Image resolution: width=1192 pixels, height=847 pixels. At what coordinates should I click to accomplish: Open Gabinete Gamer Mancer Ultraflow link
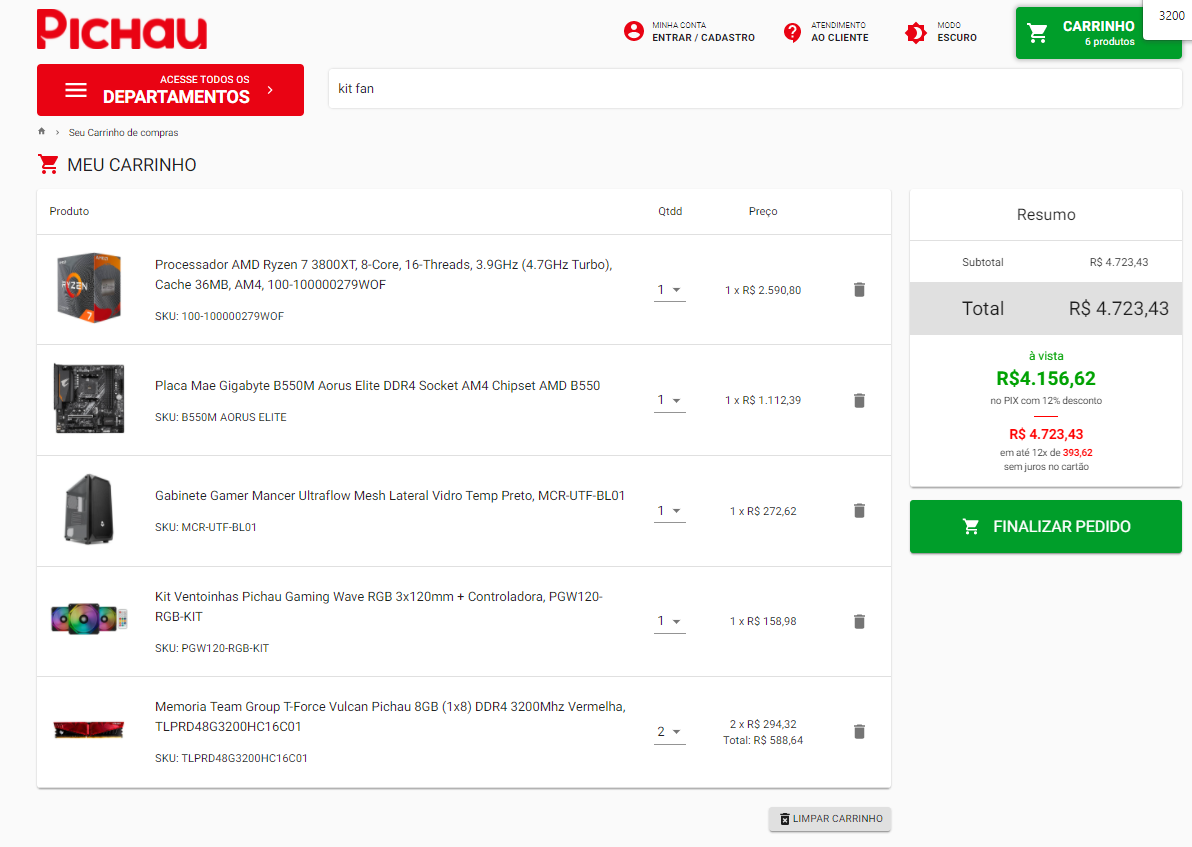coord(390,496)
